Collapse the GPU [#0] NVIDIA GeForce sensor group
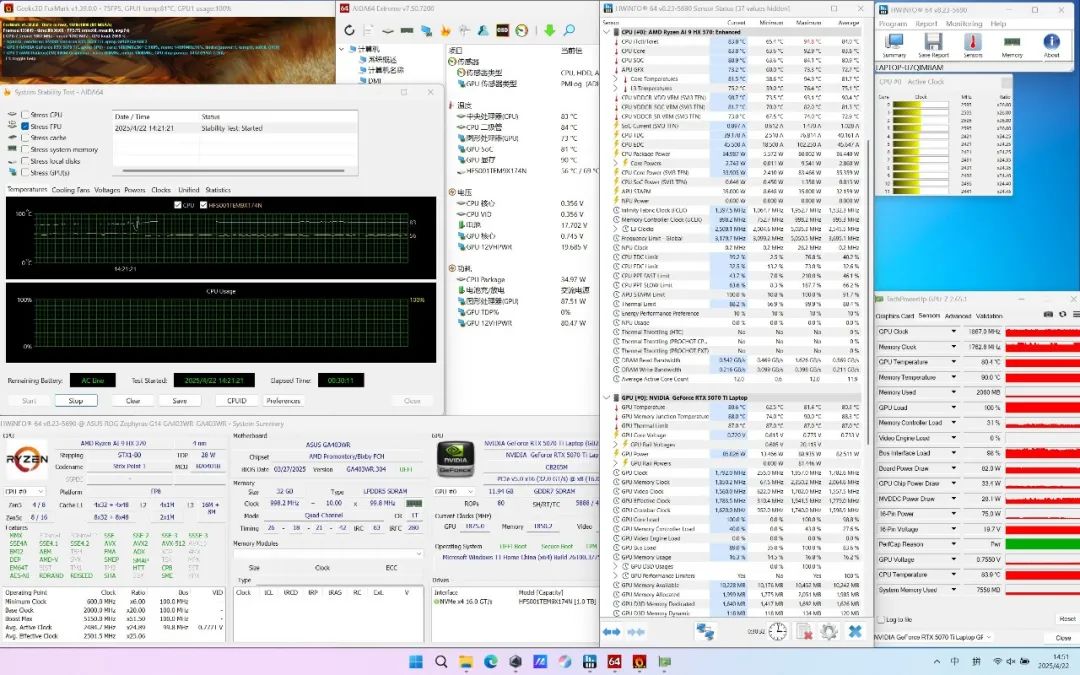 (x=607, y=397)
